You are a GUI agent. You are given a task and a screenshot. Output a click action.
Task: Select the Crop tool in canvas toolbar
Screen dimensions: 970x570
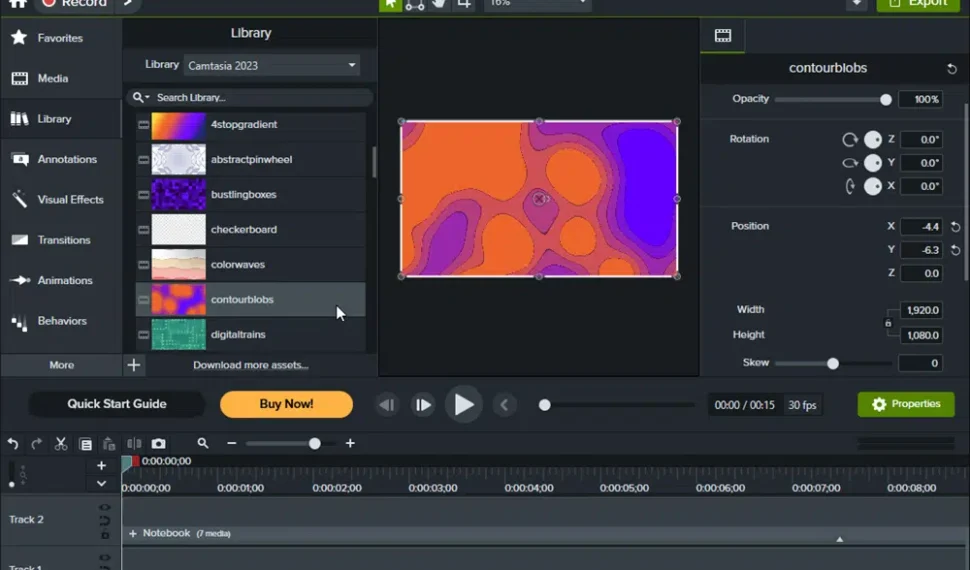(x=464, y=4)
